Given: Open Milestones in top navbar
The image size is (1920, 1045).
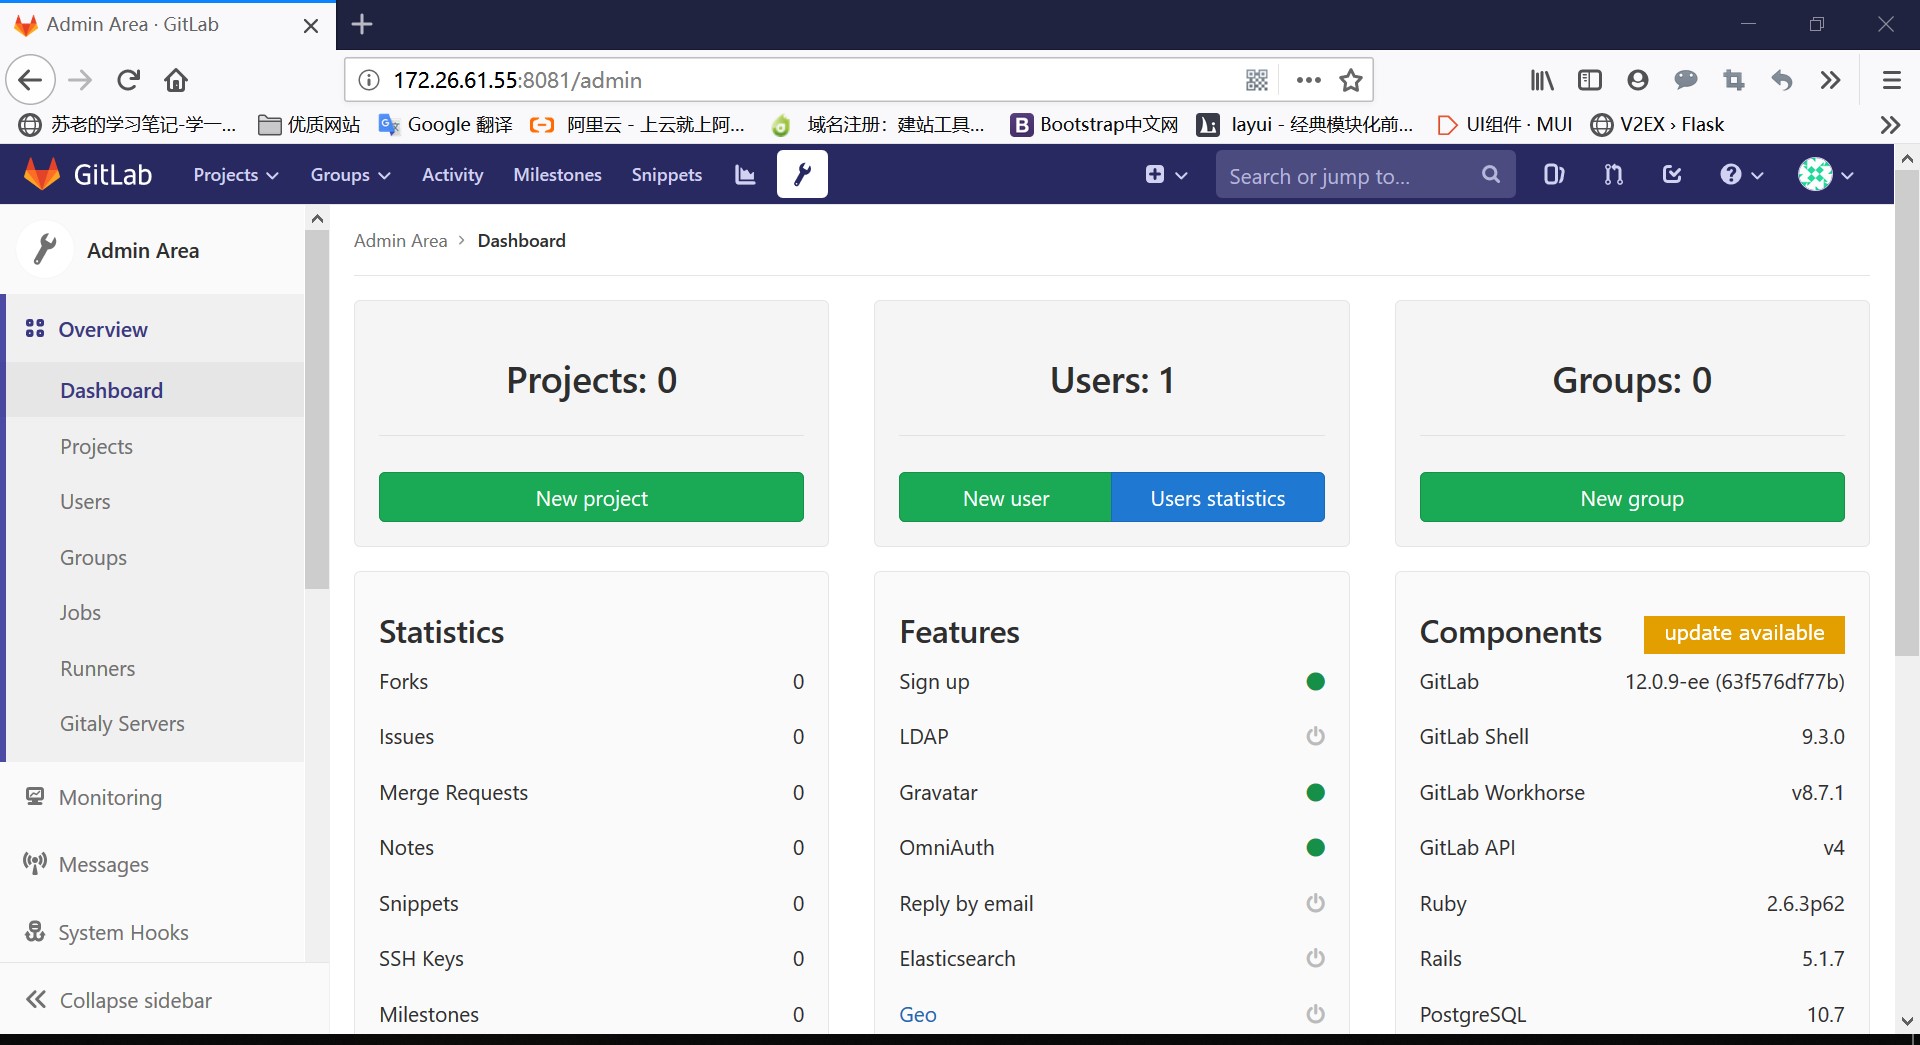Looking at the screenshot, I should click(557, 175).
